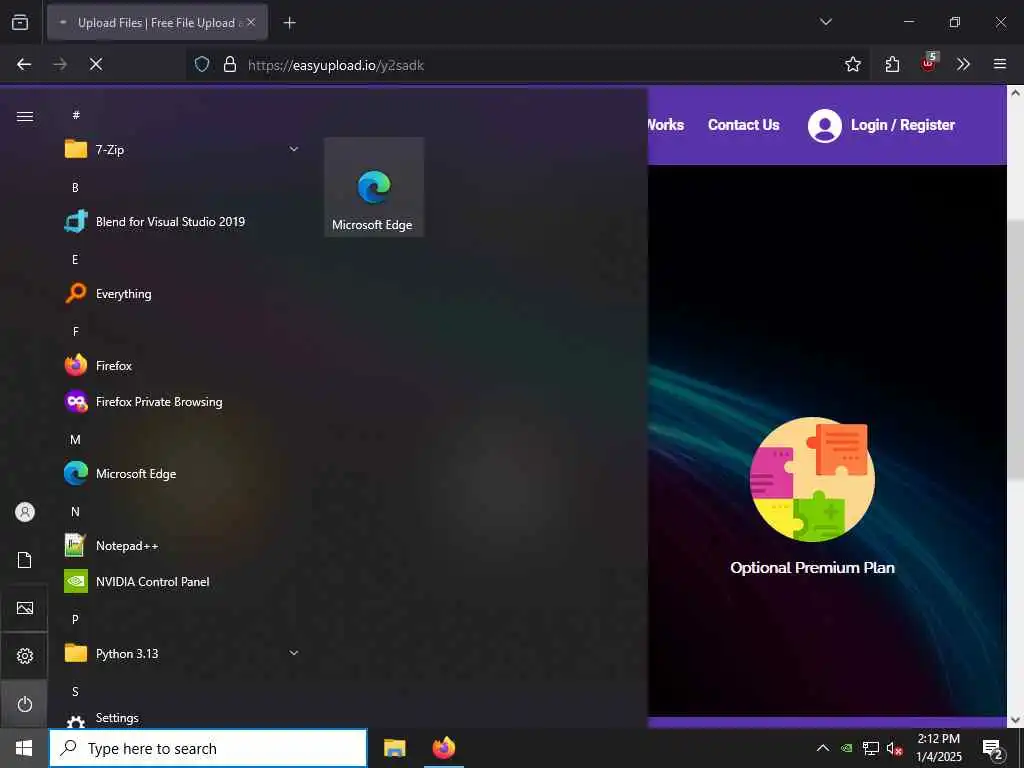Go back to the previous page
This screenshot has height=768, width=1024.
pyautogui.click(x=24, y=64)
